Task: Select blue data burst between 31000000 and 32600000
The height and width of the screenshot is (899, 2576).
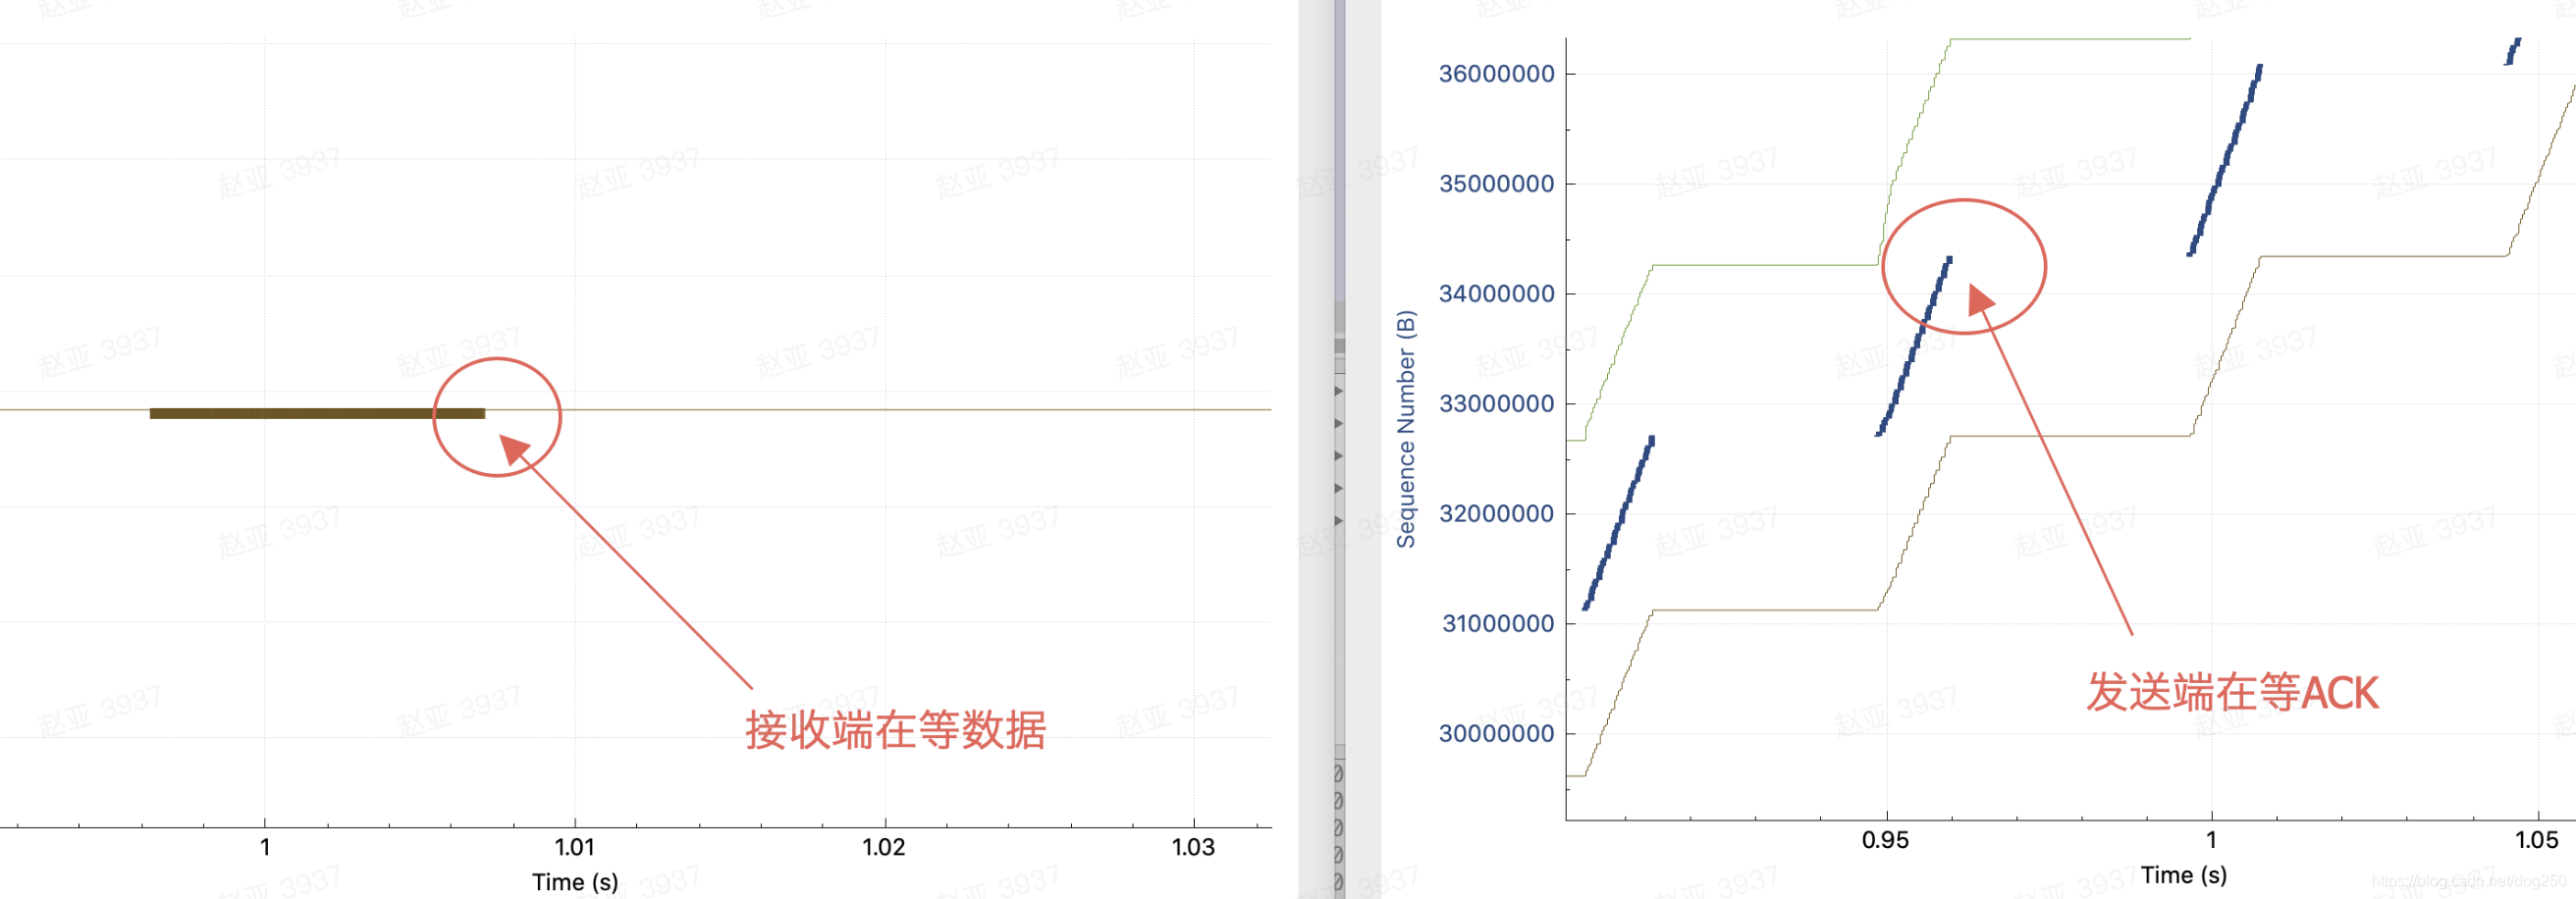Action: [x=1619, y=523]
